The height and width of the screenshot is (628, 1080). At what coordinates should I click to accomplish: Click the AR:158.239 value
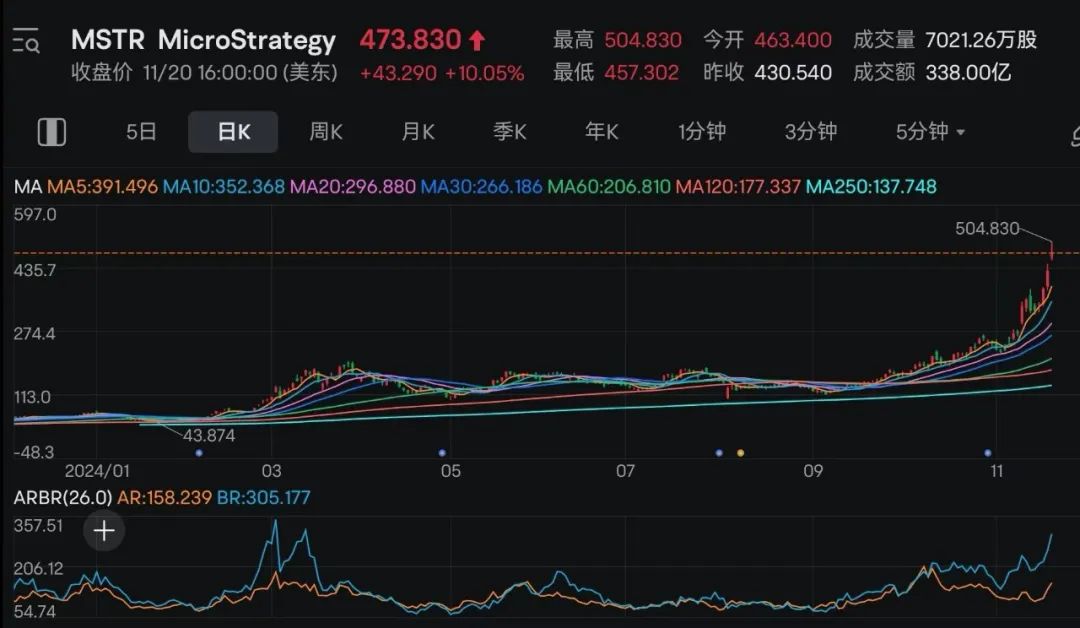click(164, 497)
